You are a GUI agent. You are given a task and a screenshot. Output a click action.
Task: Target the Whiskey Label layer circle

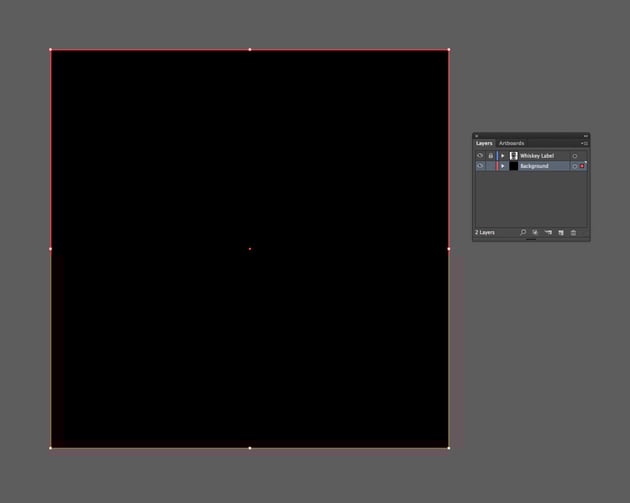[x=575, y=156]
